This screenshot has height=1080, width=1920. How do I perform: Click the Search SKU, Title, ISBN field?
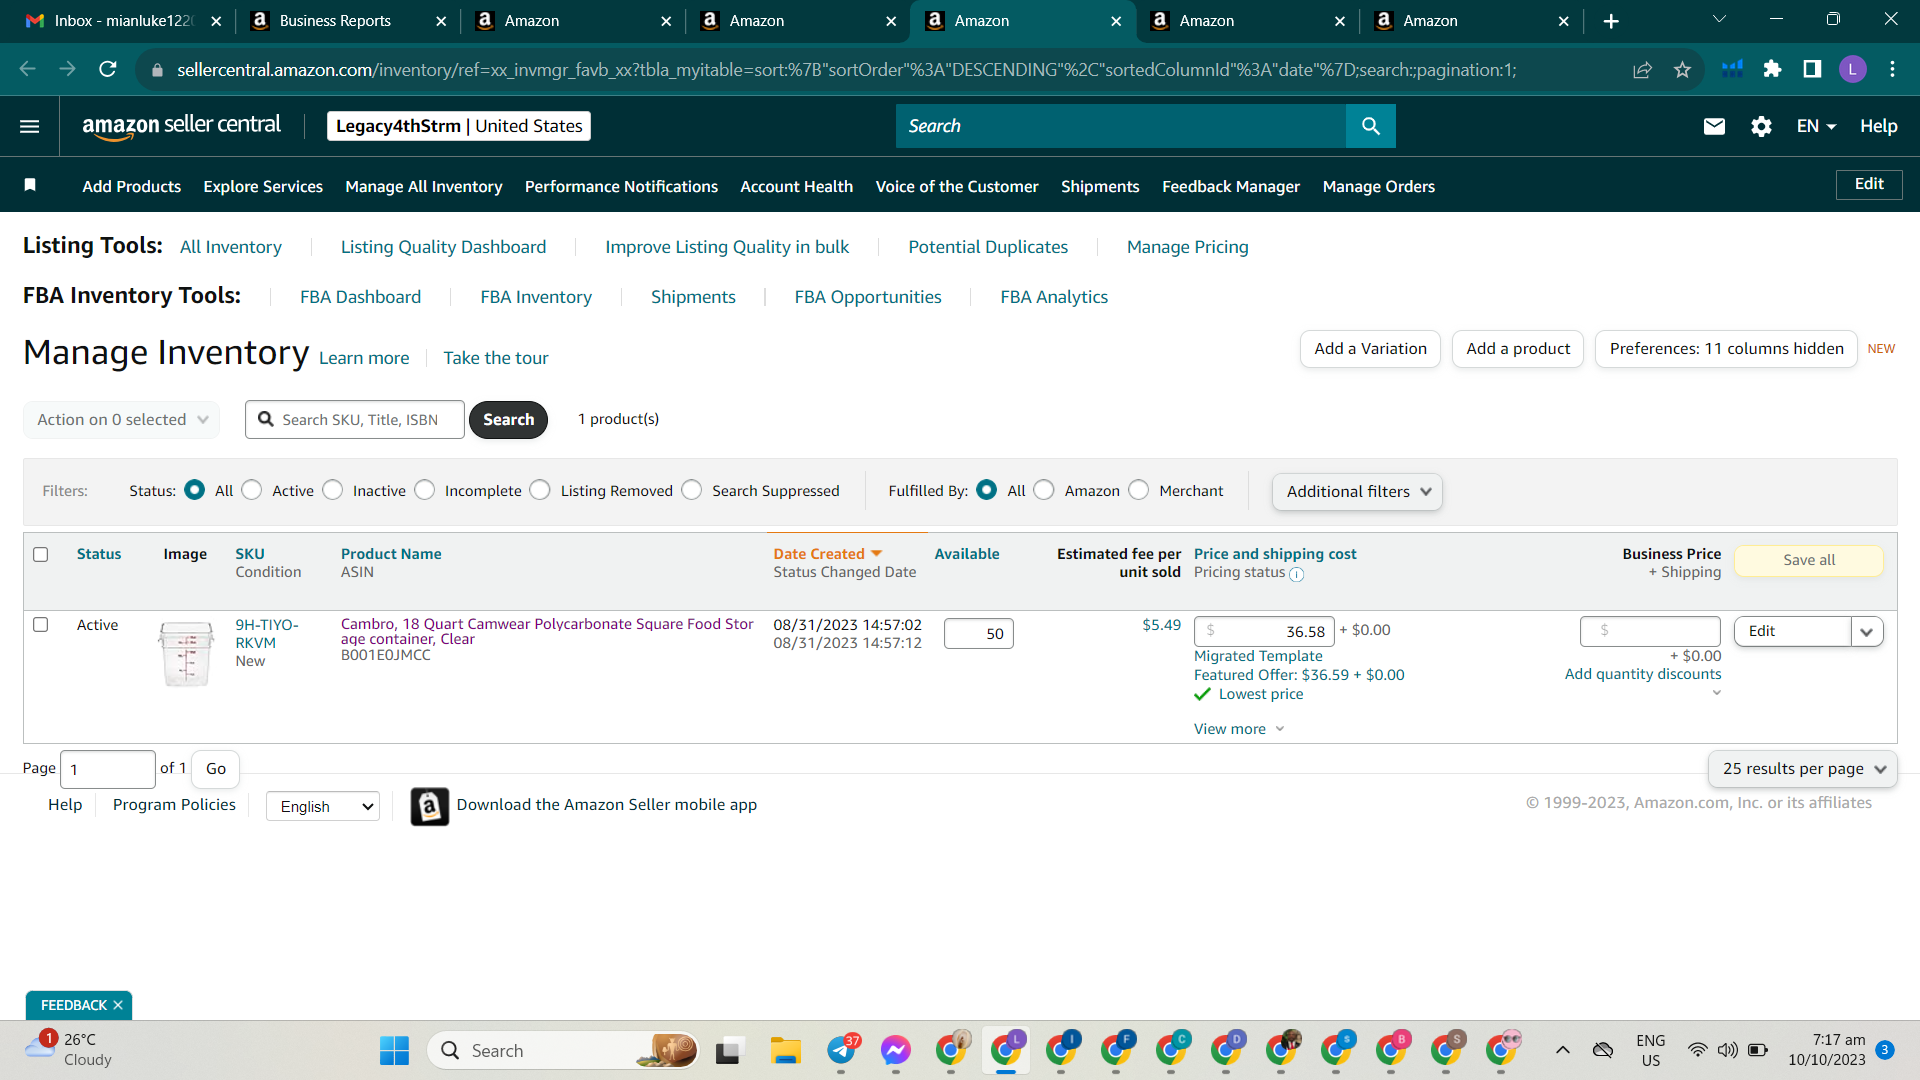355,420
